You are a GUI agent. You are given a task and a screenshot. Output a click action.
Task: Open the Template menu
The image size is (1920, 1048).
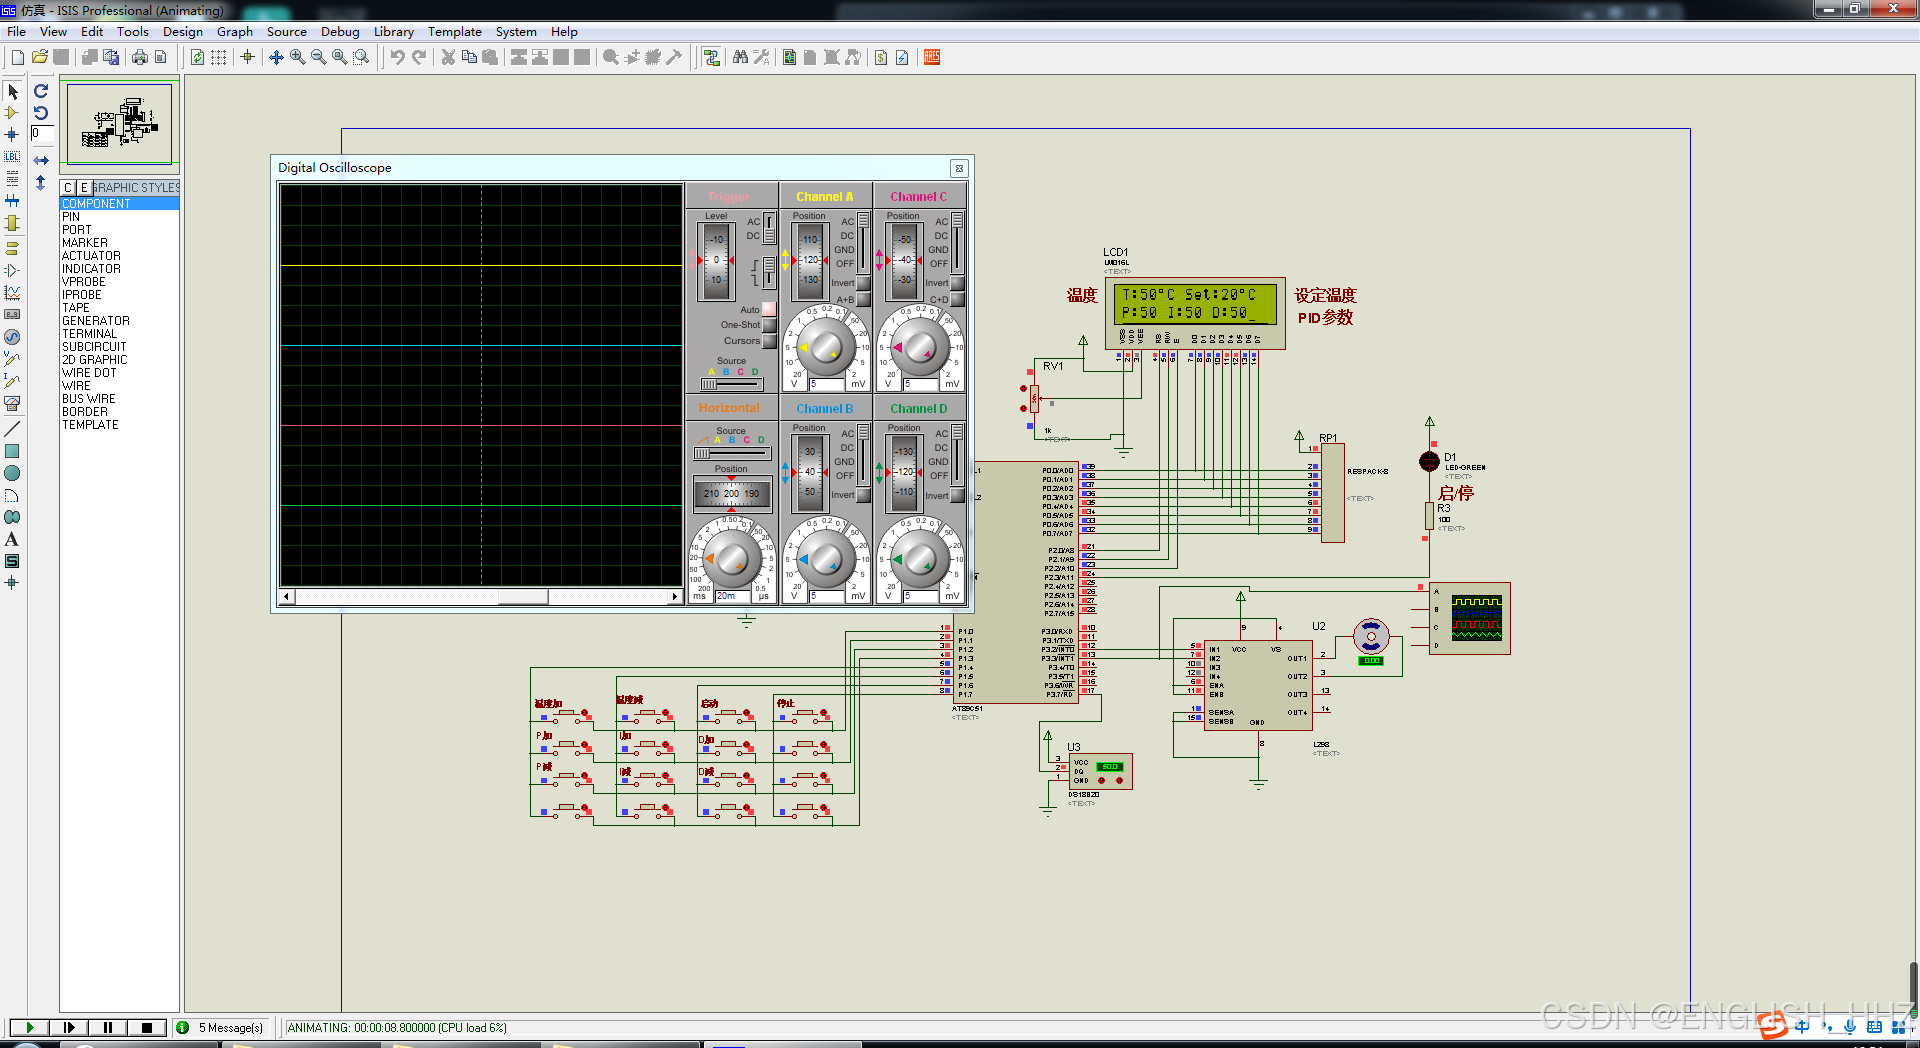point(454,32)
